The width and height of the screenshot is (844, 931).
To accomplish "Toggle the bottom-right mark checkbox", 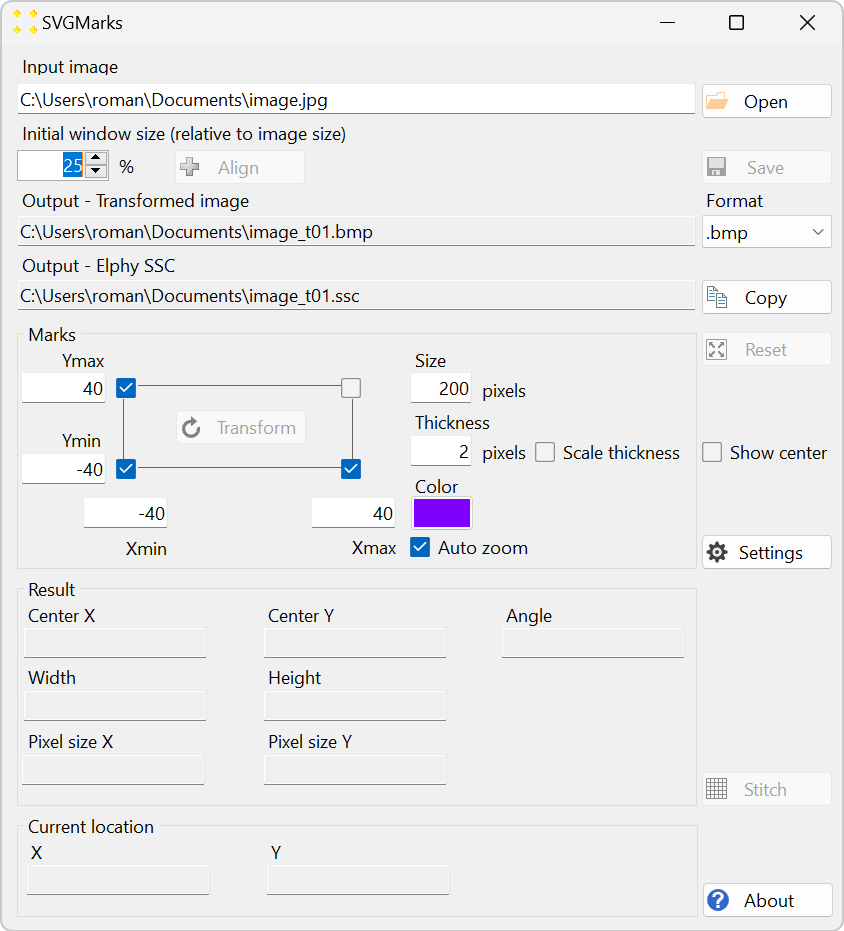I will pos(351,469).
